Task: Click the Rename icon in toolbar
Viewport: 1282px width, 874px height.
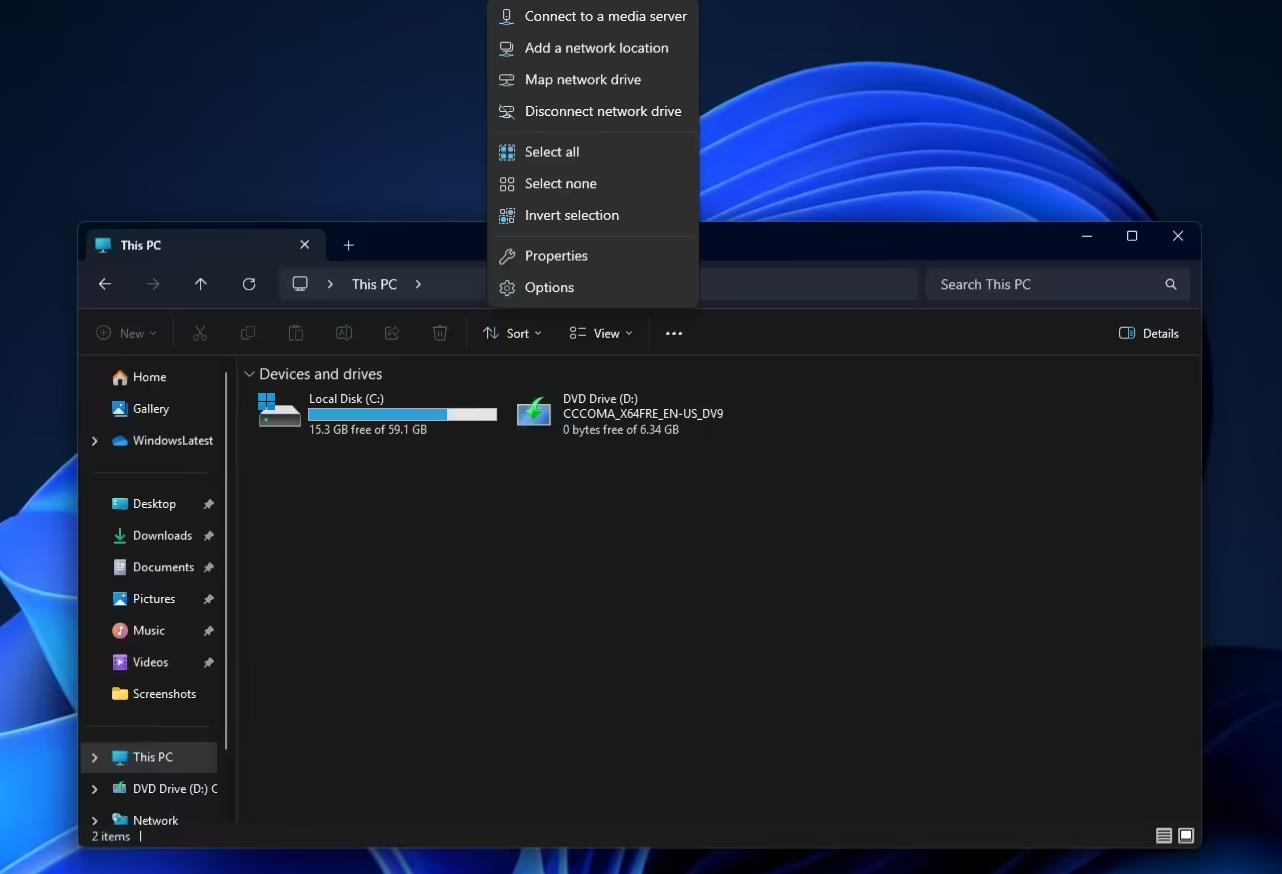Action: [344, 333]
